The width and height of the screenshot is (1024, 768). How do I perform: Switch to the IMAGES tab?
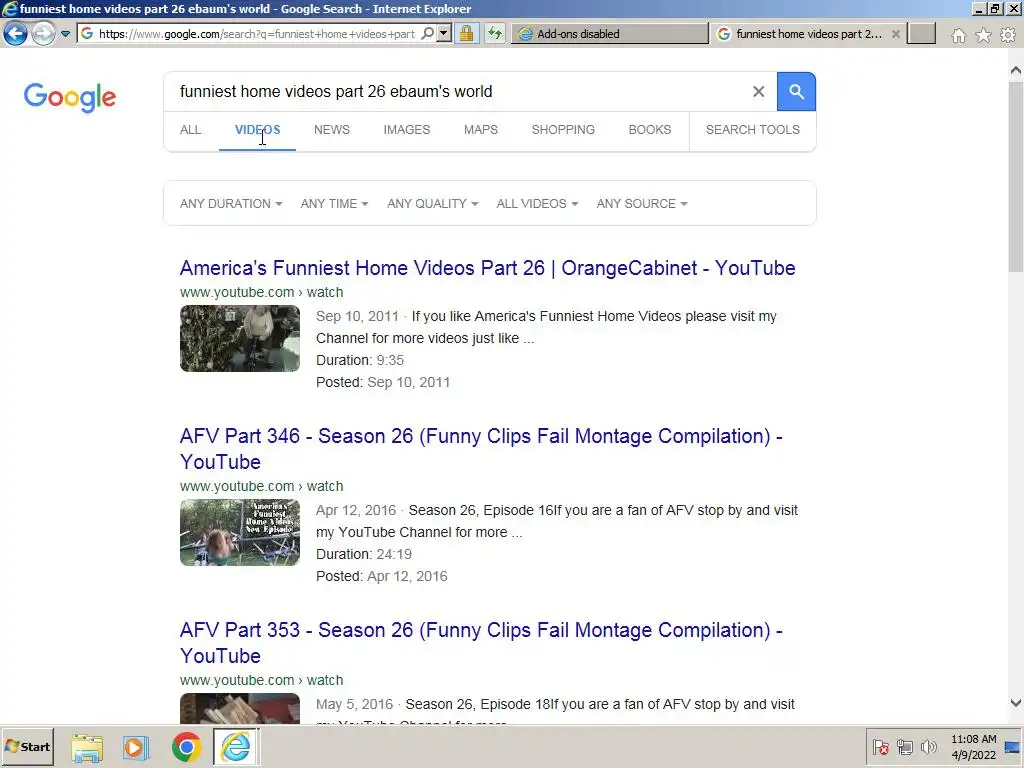(407, 130)
